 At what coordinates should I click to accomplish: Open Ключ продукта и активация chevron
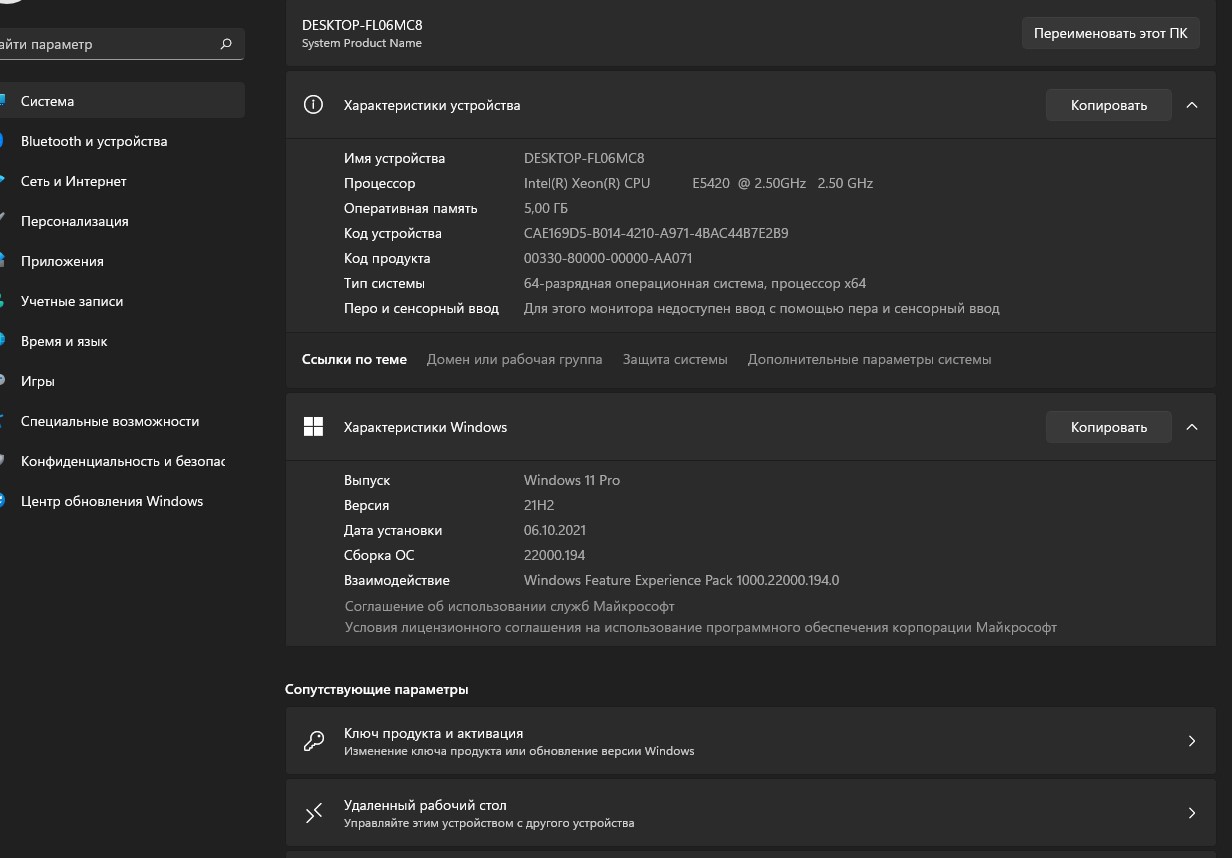tap(1192, 741)
